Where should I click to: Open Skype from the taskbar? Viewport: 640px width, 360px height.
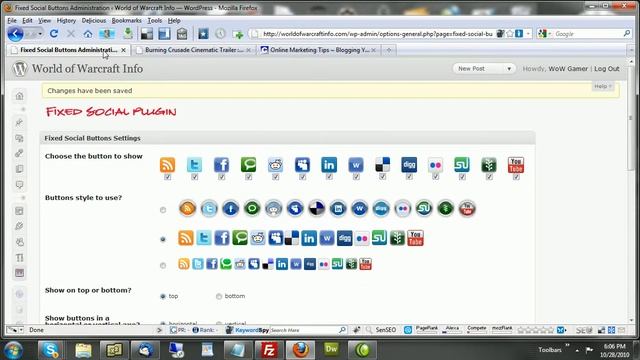[51, 350]
